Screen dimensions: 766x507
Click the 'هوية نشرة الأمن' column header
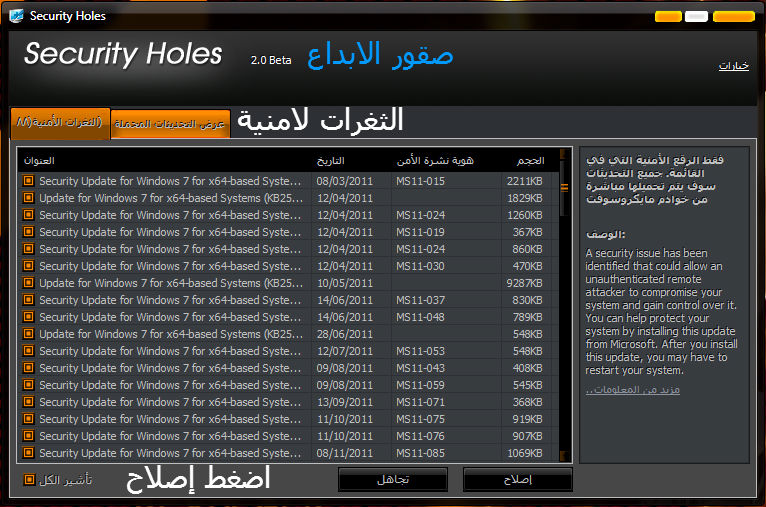tap(435, 160)
